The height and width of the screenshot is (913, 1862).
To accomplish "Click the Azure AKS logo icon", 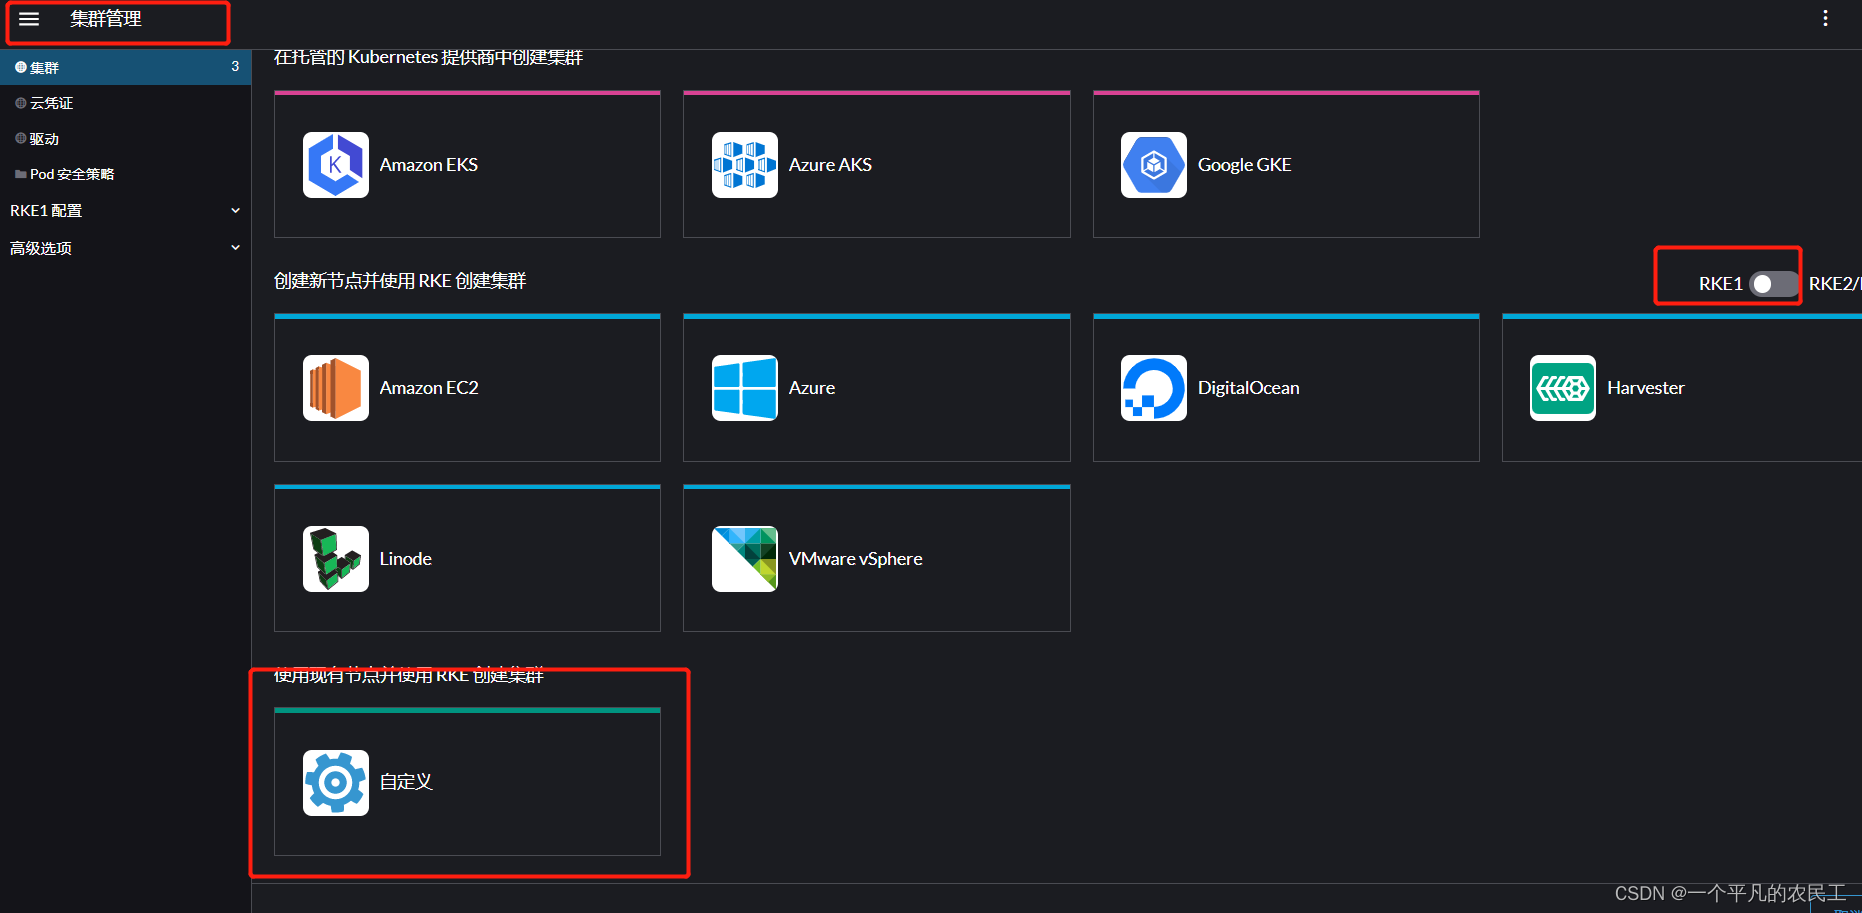I will point(745,165).
